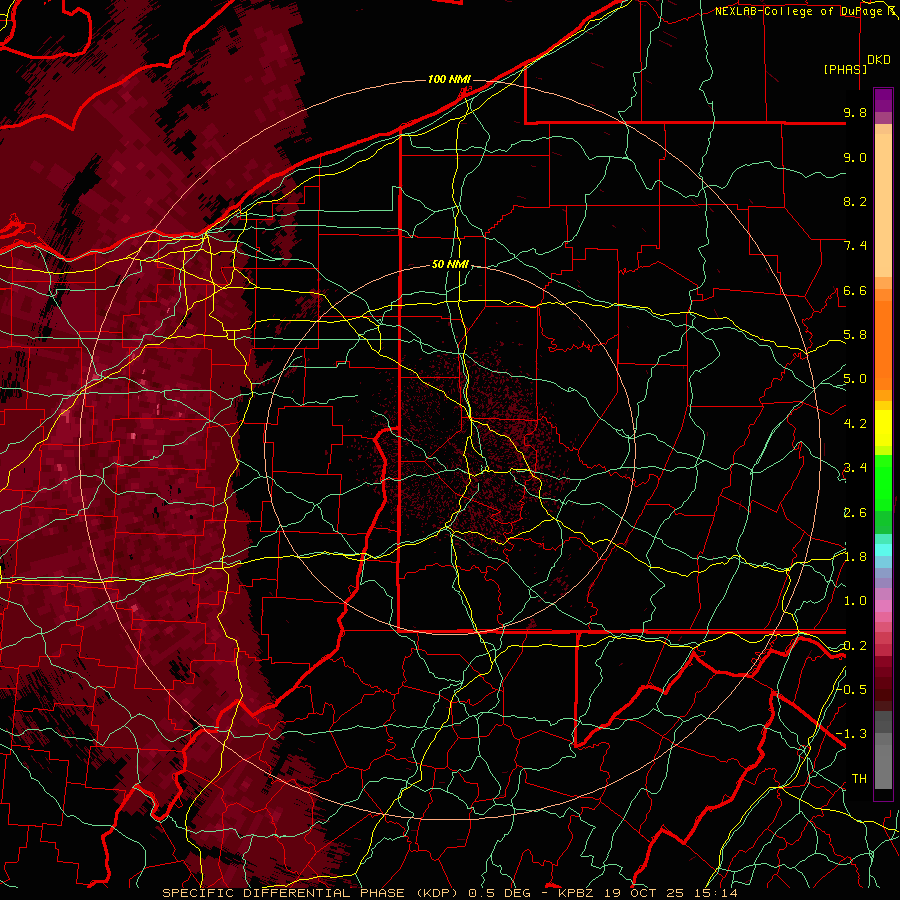Click the DKD legend title

879,60
